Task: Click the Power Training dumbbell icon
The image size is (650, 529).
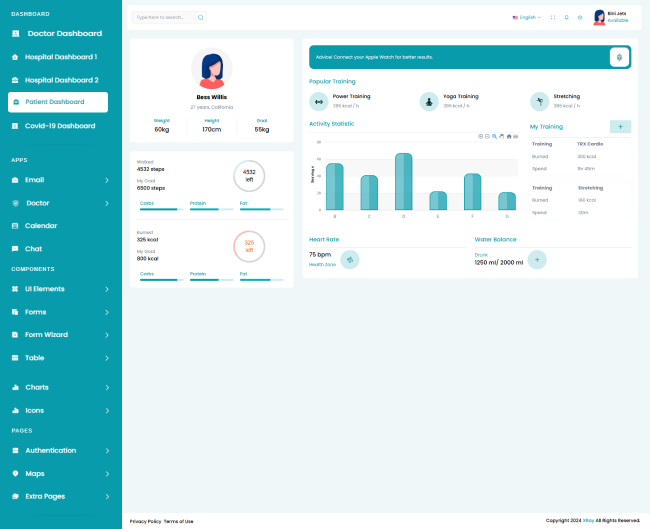Action: pos(319,101)
